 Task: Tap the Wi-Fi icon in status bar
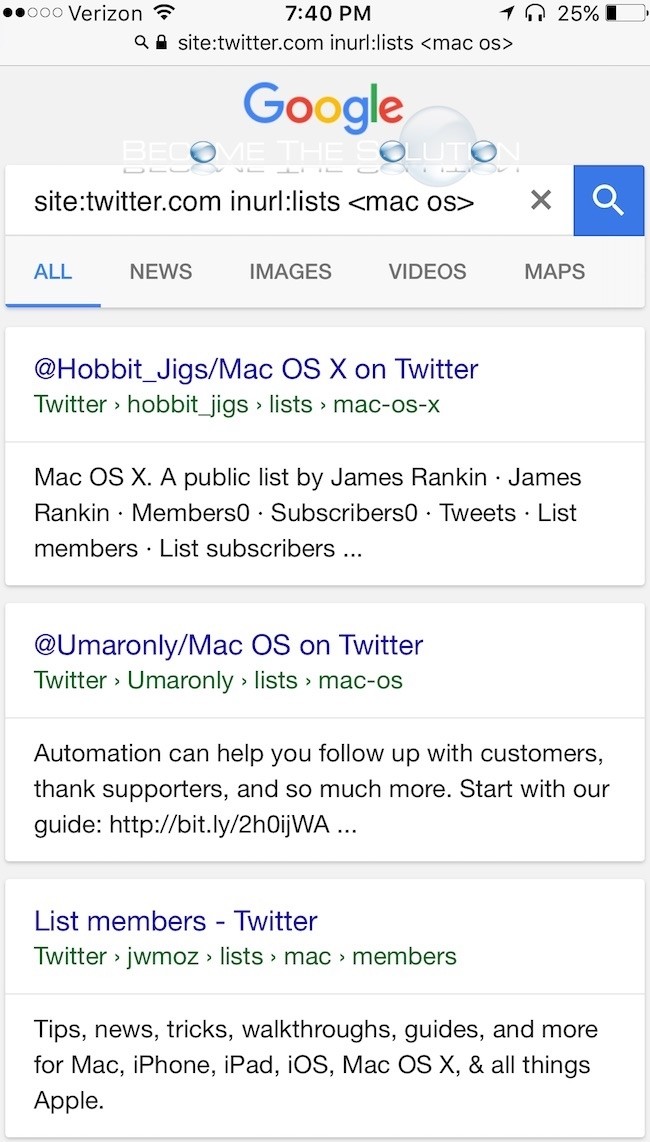[165, 13]
